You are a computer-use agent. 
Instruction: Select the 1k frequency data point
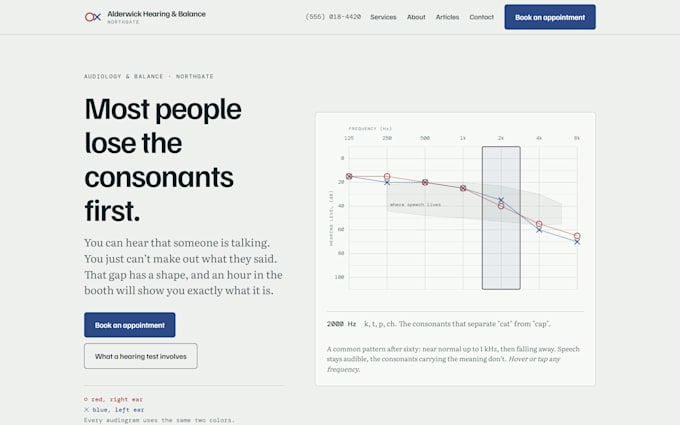point(463,188)
